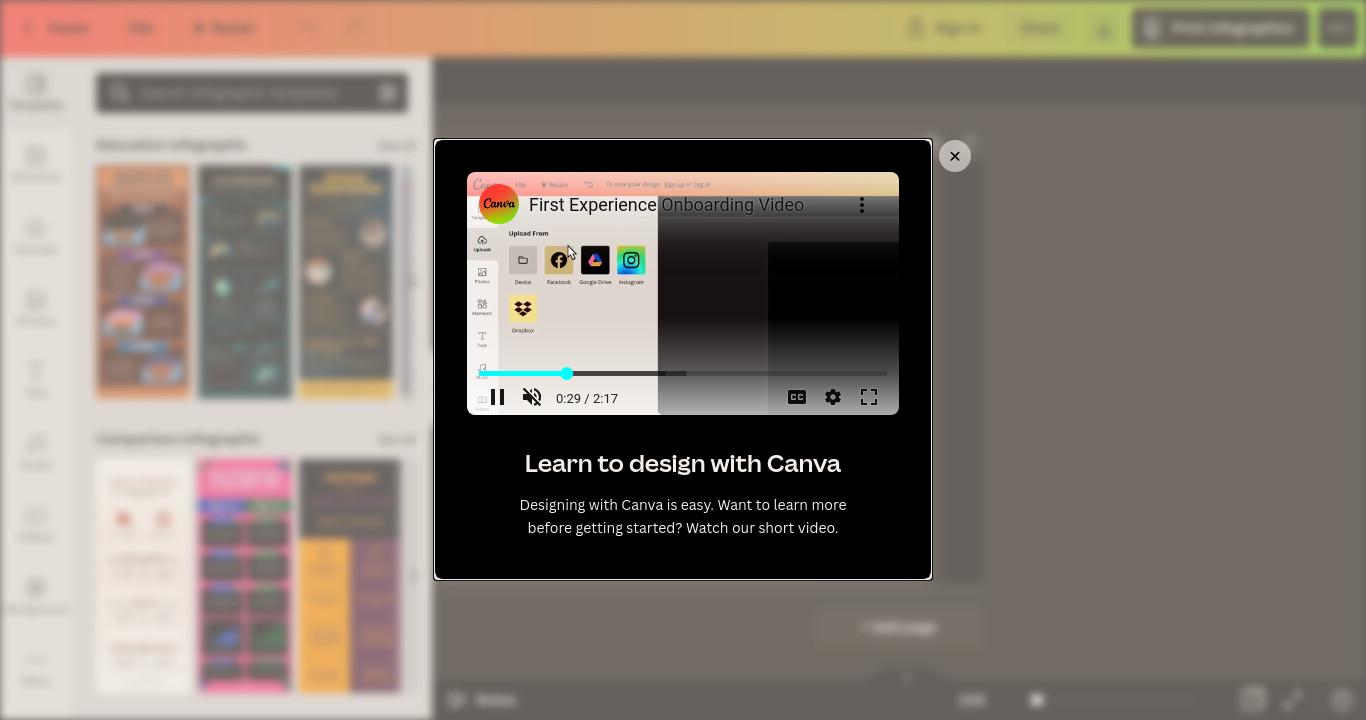Viewport: 1366px width, 720px height.
Task: Open the Resize menu in the top bar
Action: [225, 28]
